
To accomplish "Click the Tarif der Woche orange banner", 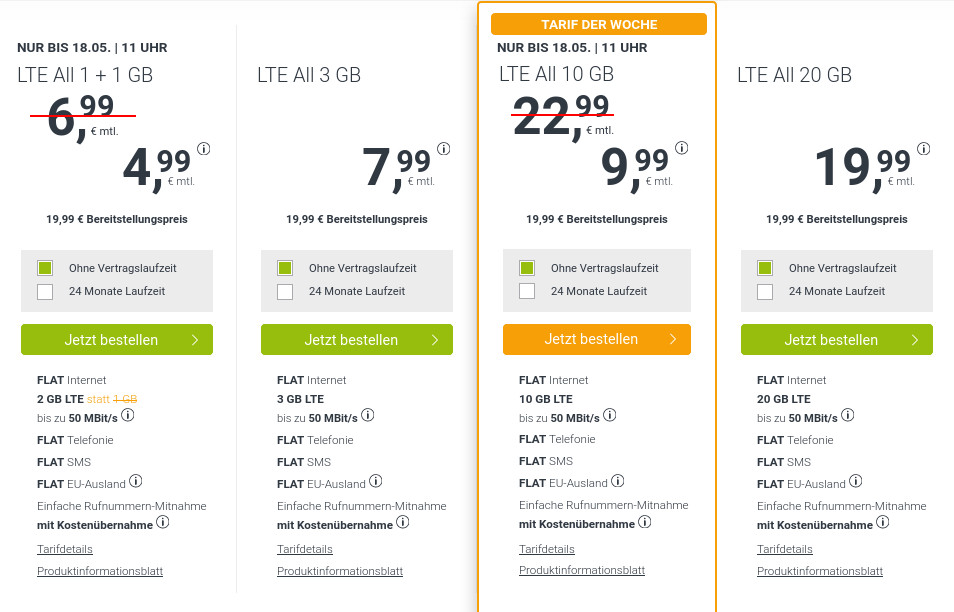I will 598,24.
